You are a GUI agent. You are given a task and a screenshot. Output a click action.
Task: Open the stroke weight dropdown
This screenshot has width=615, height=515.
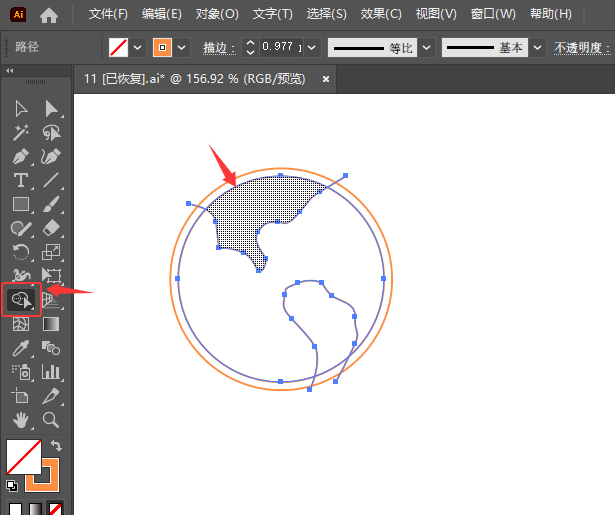pos(312,47)
